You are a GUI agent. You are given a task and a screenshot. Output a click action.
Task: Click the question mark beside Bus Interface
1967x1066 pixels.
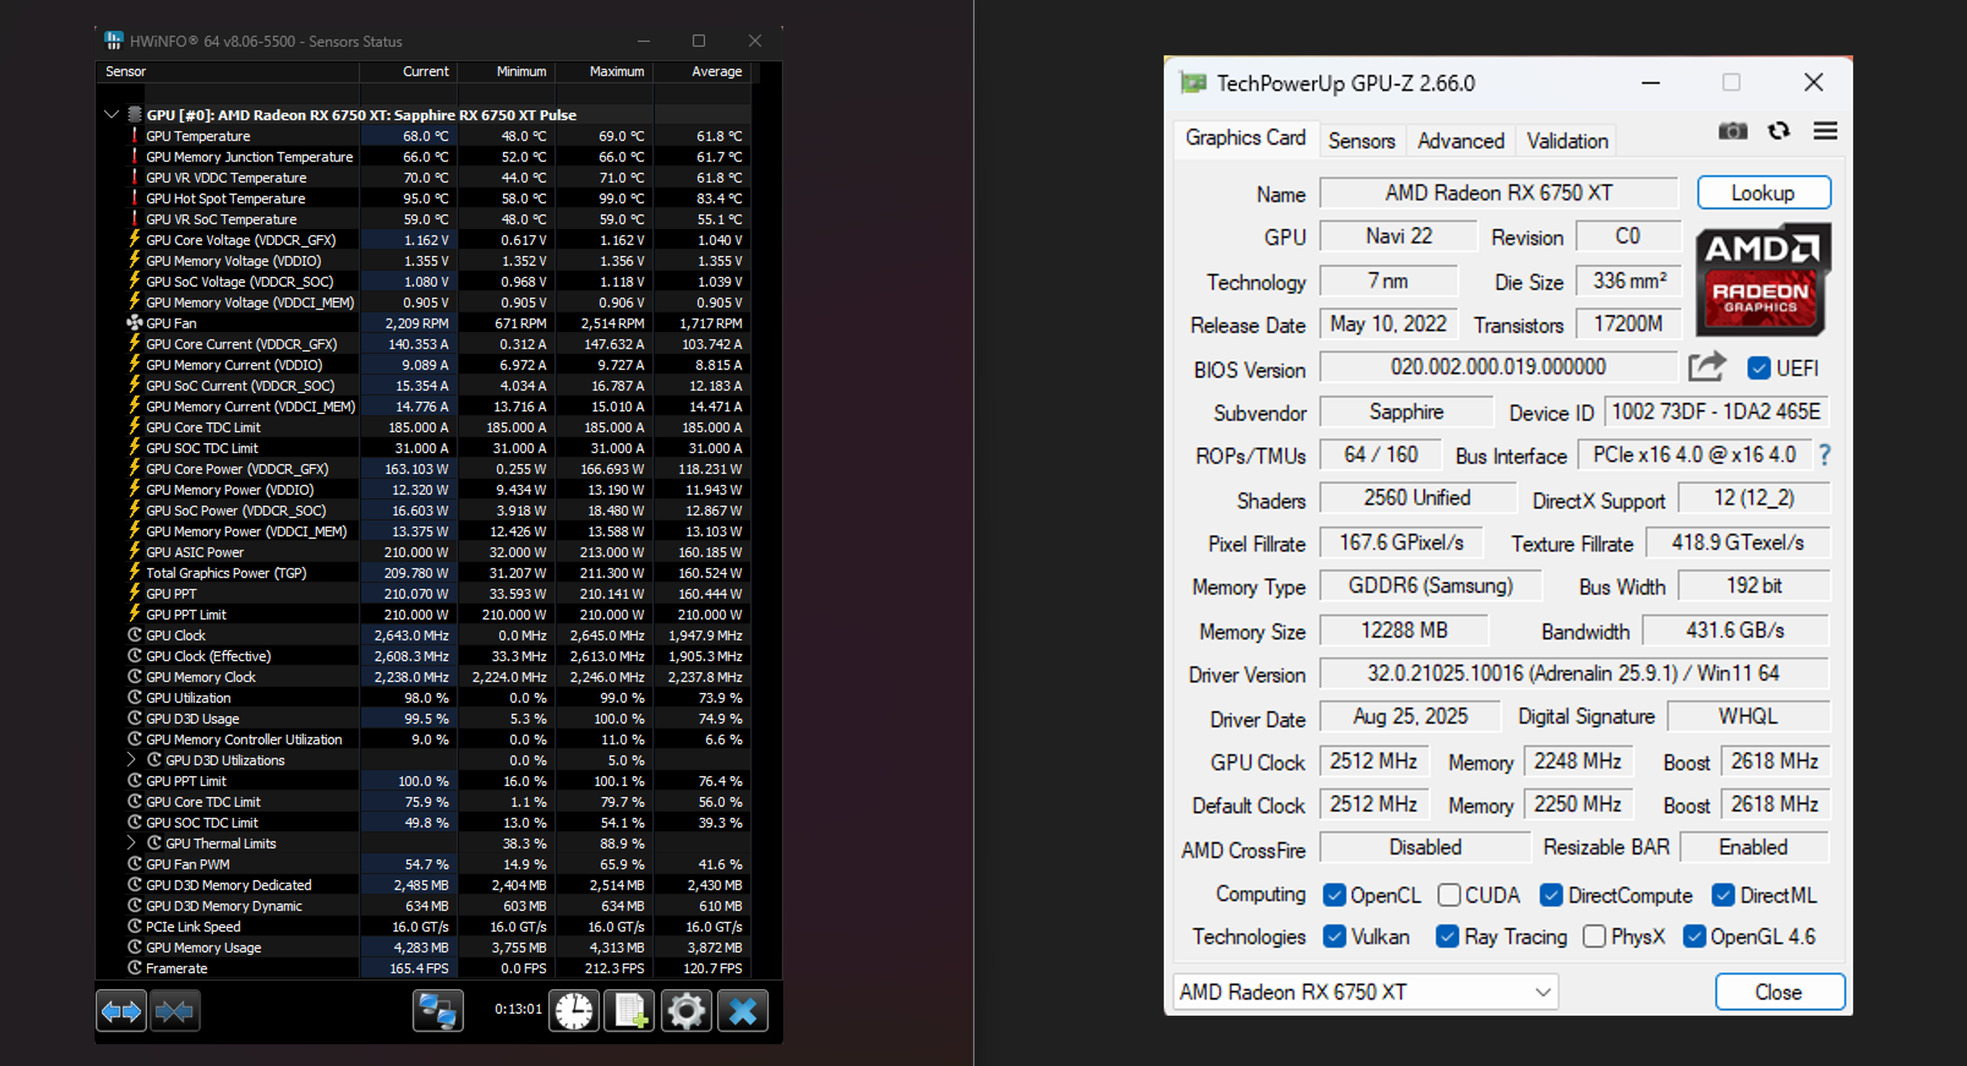click(1825, 455)
